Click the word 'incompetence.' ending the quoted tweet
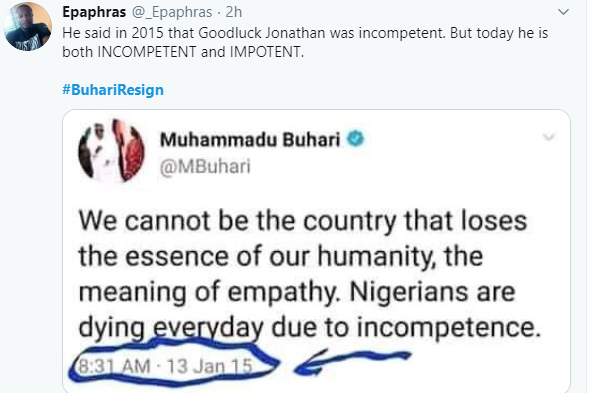The height and width of the screenshot is (393, 601). pyautogui.click(x=449, y=328)
